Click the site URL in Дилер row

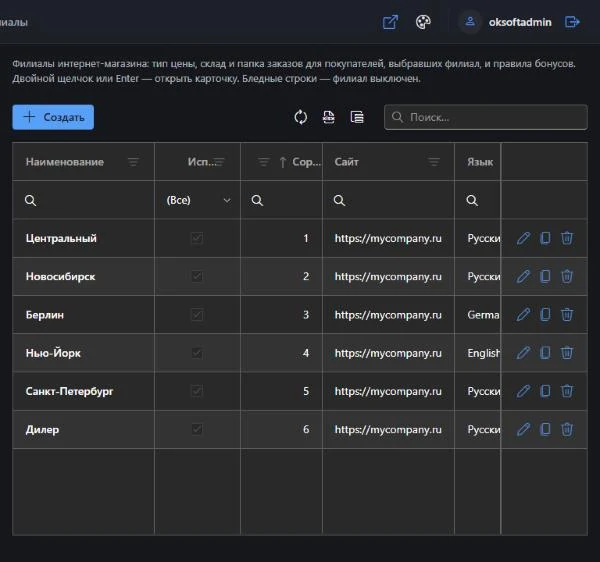pyautogui.click(x=388, y=430)
